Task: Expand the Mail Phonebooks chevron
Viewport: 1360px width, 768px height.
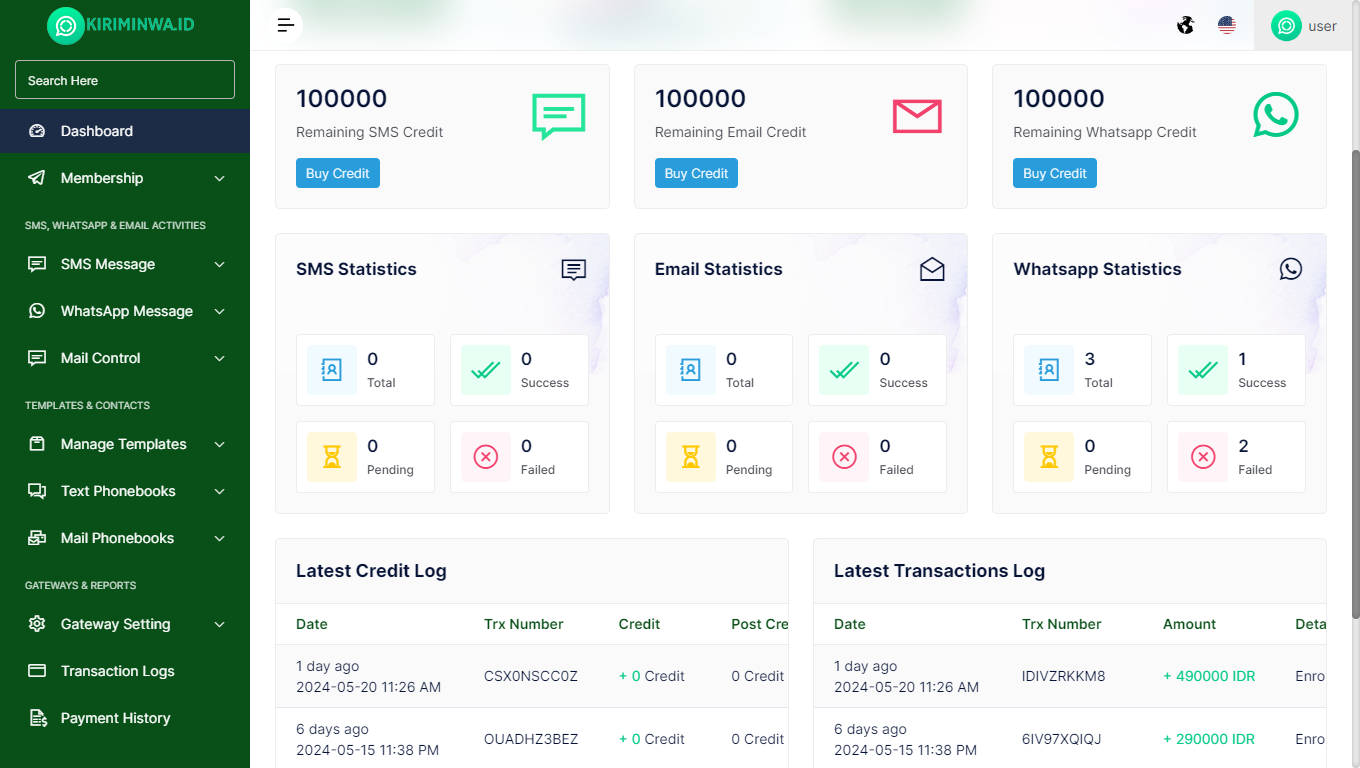Action: click(220, 538)
